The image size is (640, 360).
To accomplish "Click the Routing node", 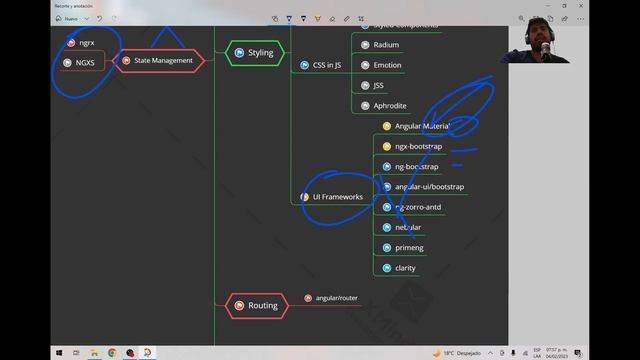I will tap(256, 305).
